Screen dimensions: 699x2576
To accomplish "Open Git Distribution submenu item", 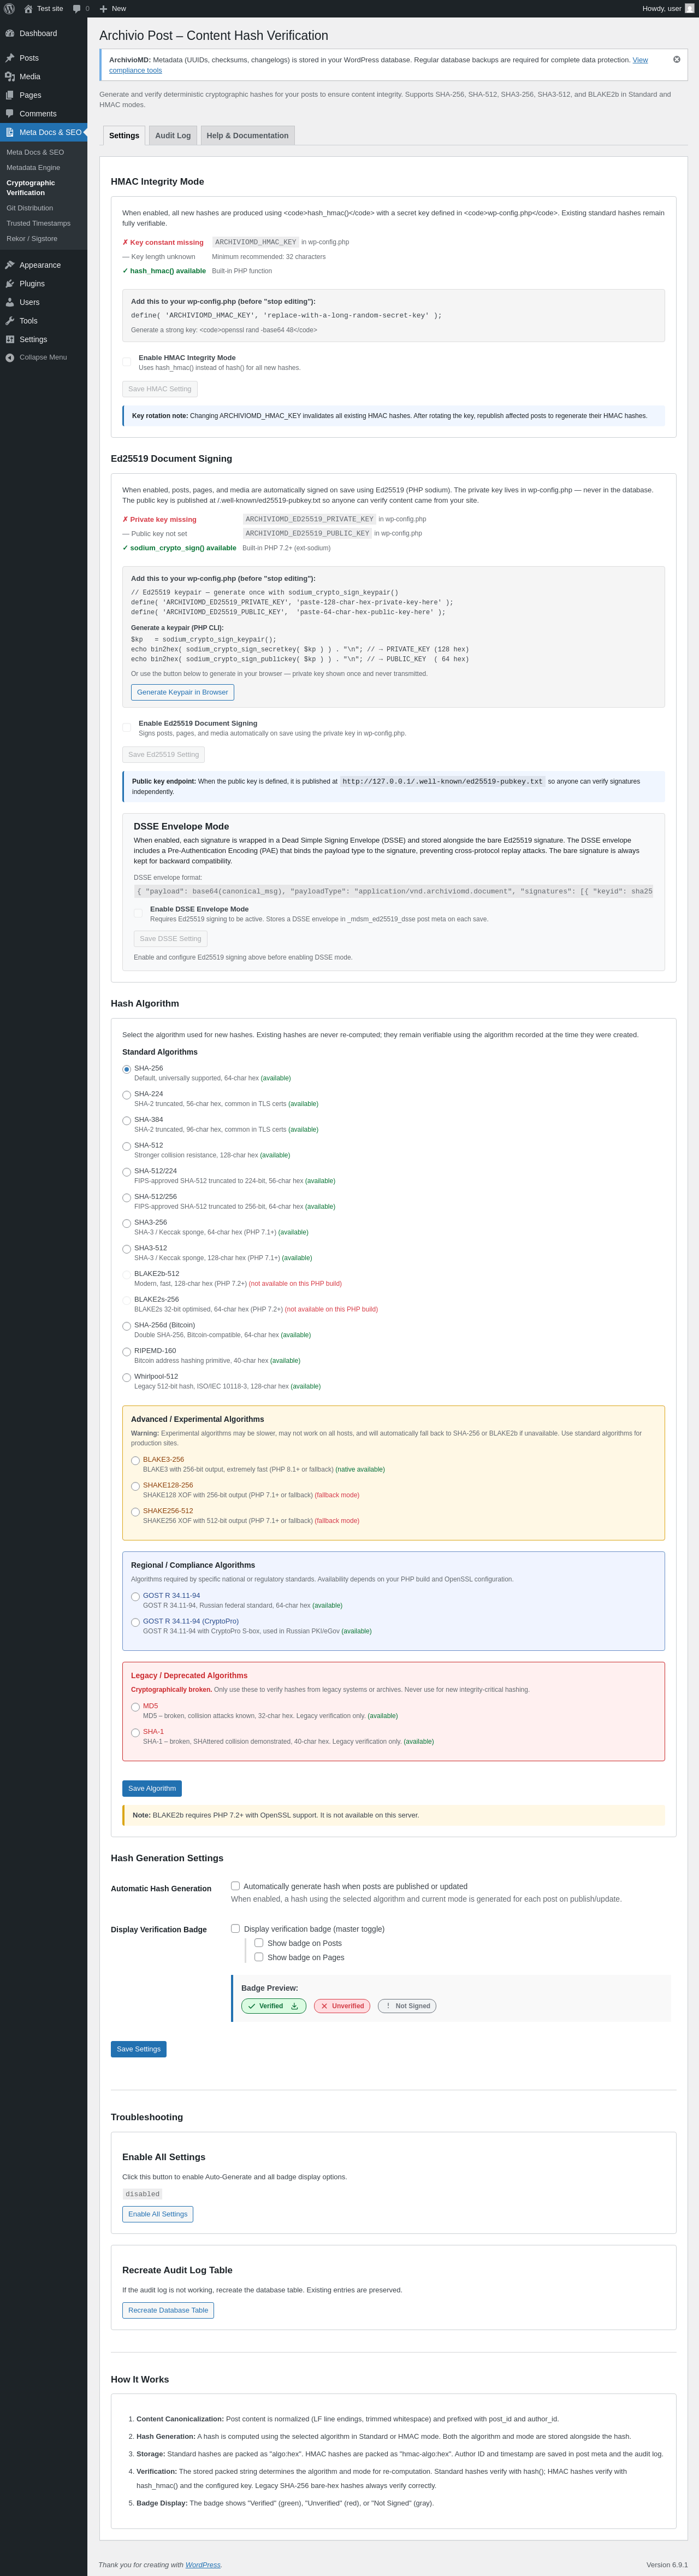I will (30, 208).
